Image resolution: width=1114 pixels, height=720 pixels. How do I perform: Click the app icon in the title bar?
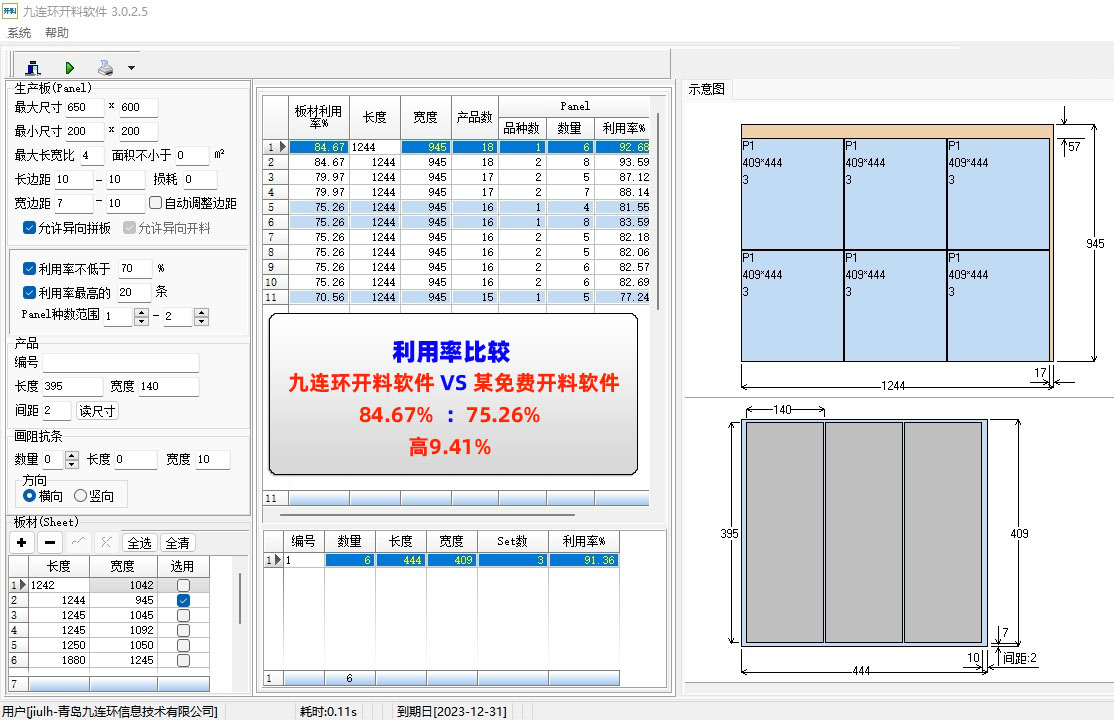tap(10, 11)
